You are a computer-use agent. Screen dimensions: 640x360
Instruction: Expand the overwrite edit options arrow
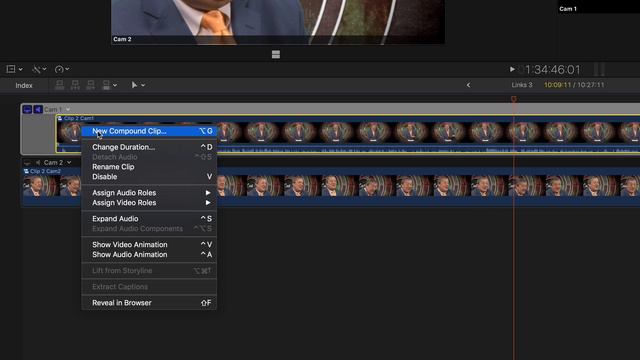(115, 85)
